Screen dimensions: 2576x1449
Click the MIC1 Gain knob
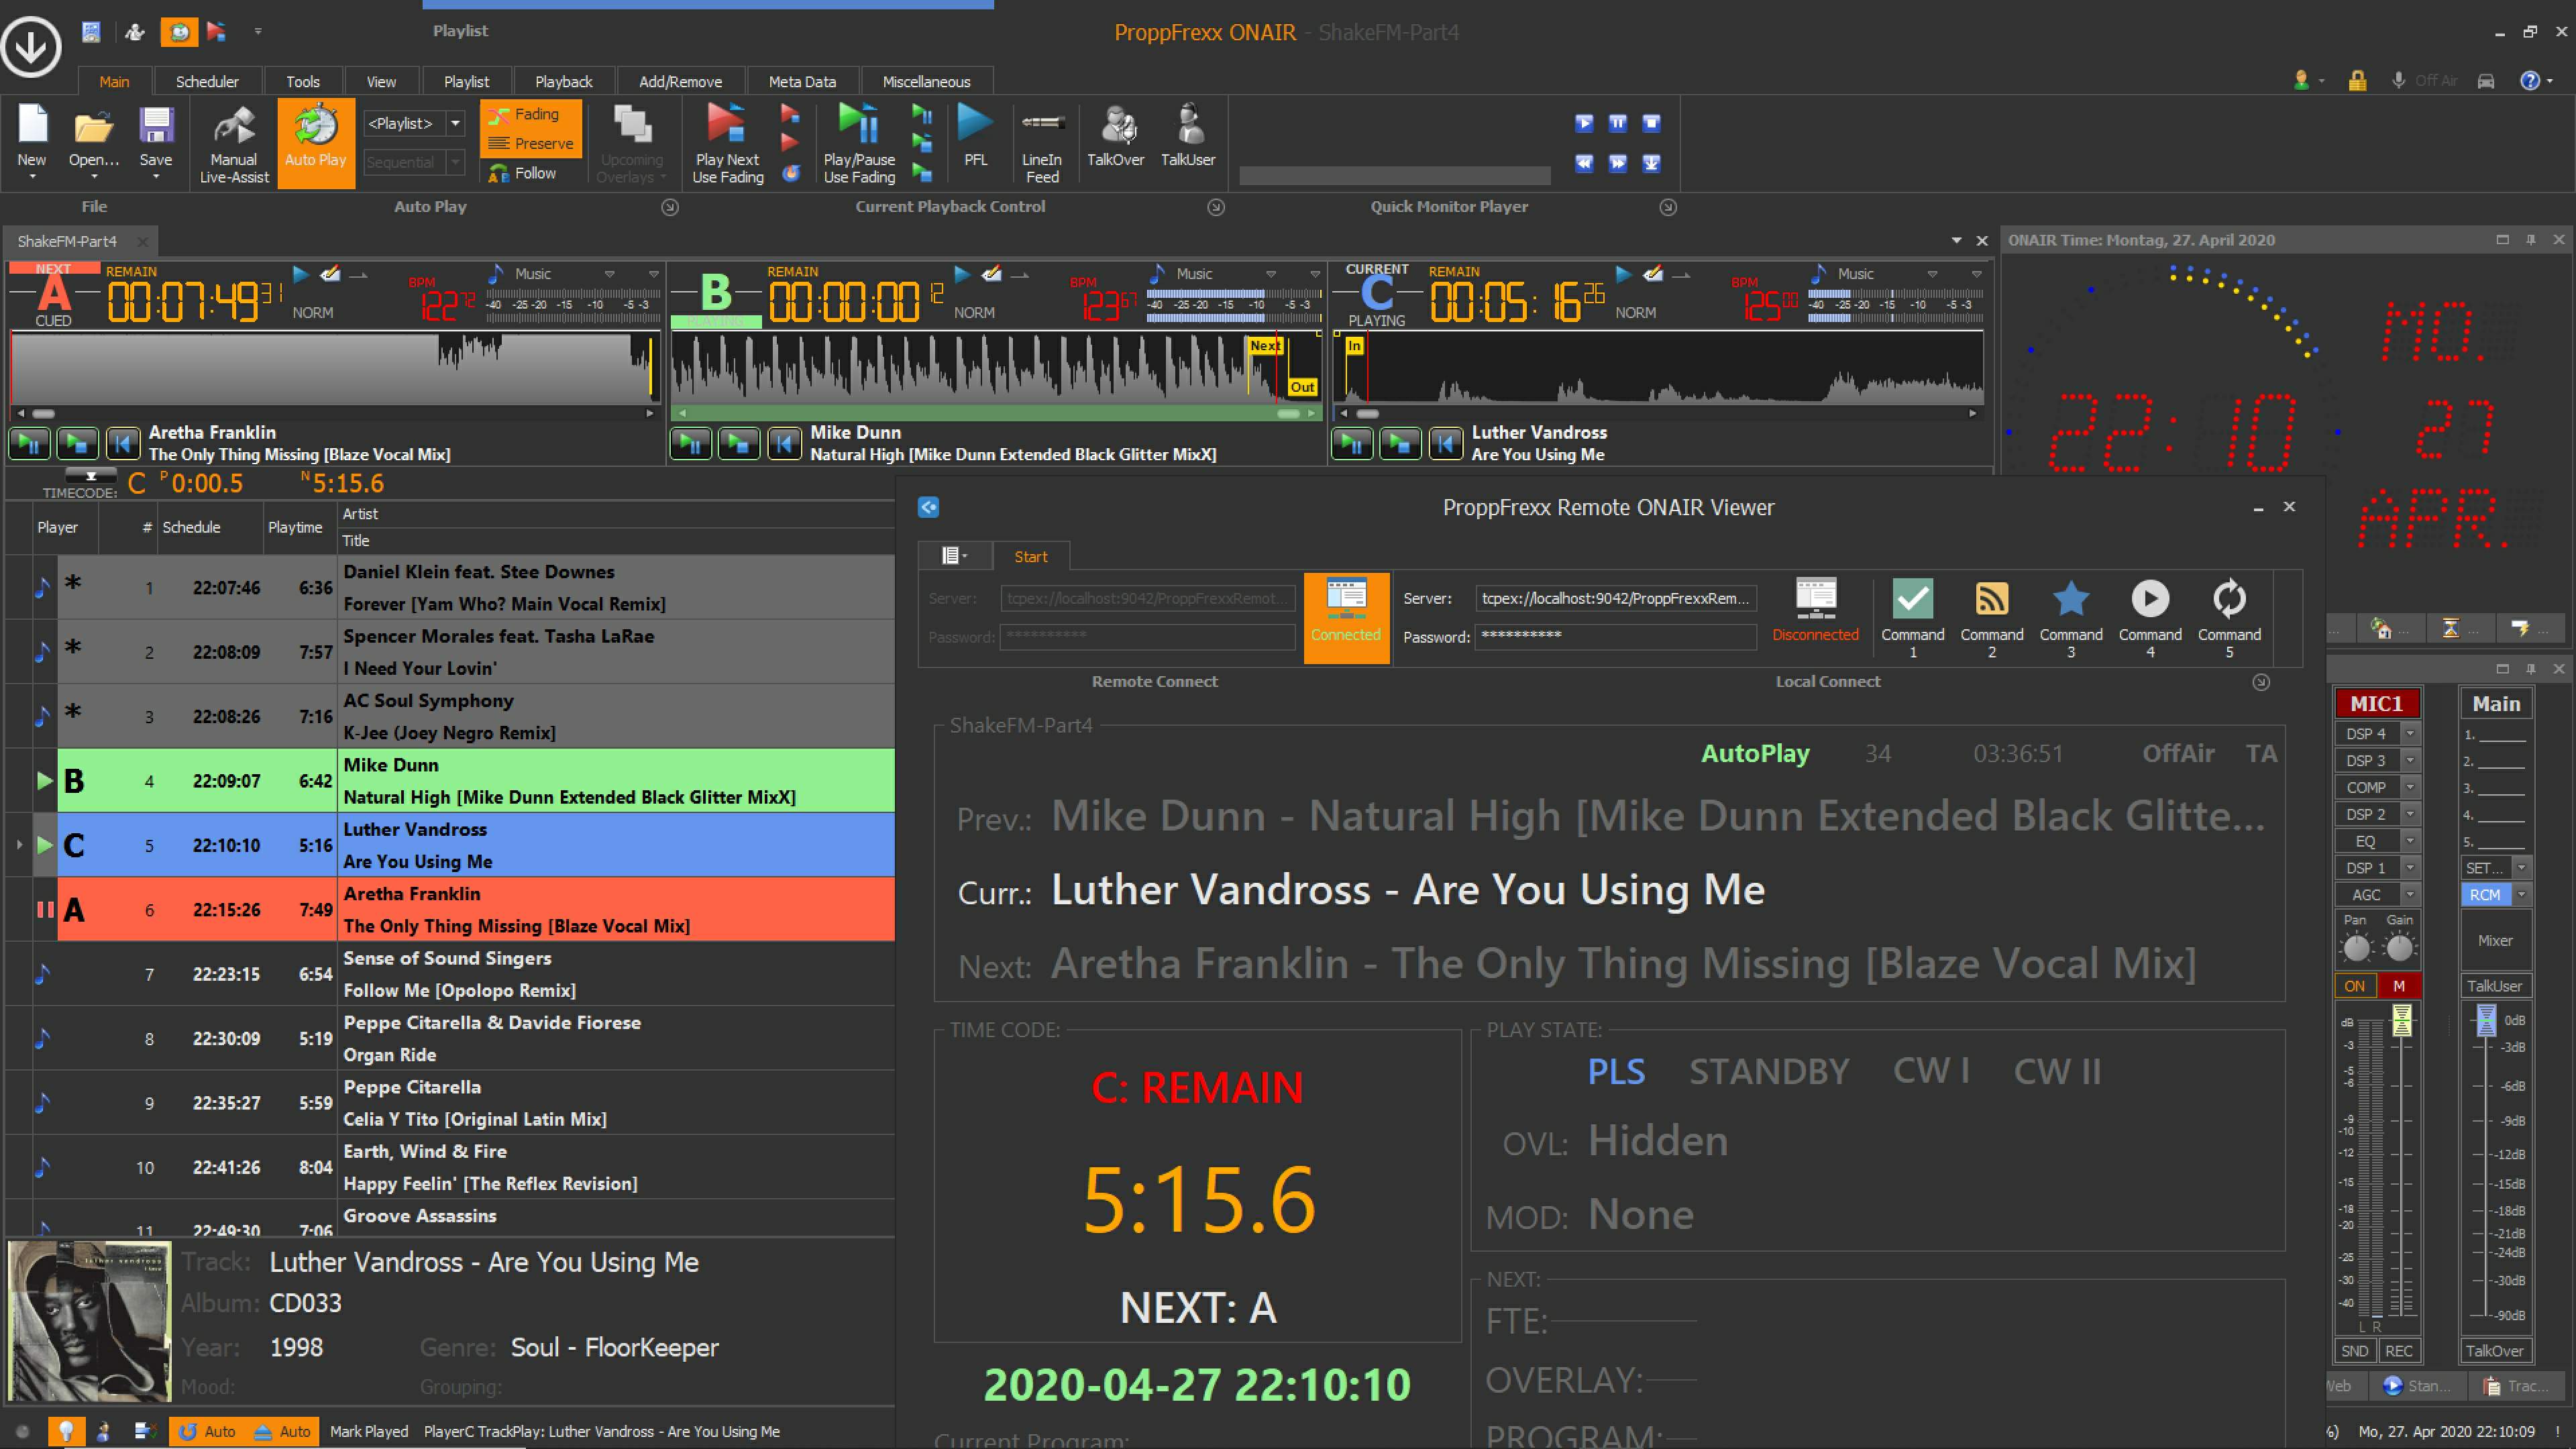click(2399, 946)
